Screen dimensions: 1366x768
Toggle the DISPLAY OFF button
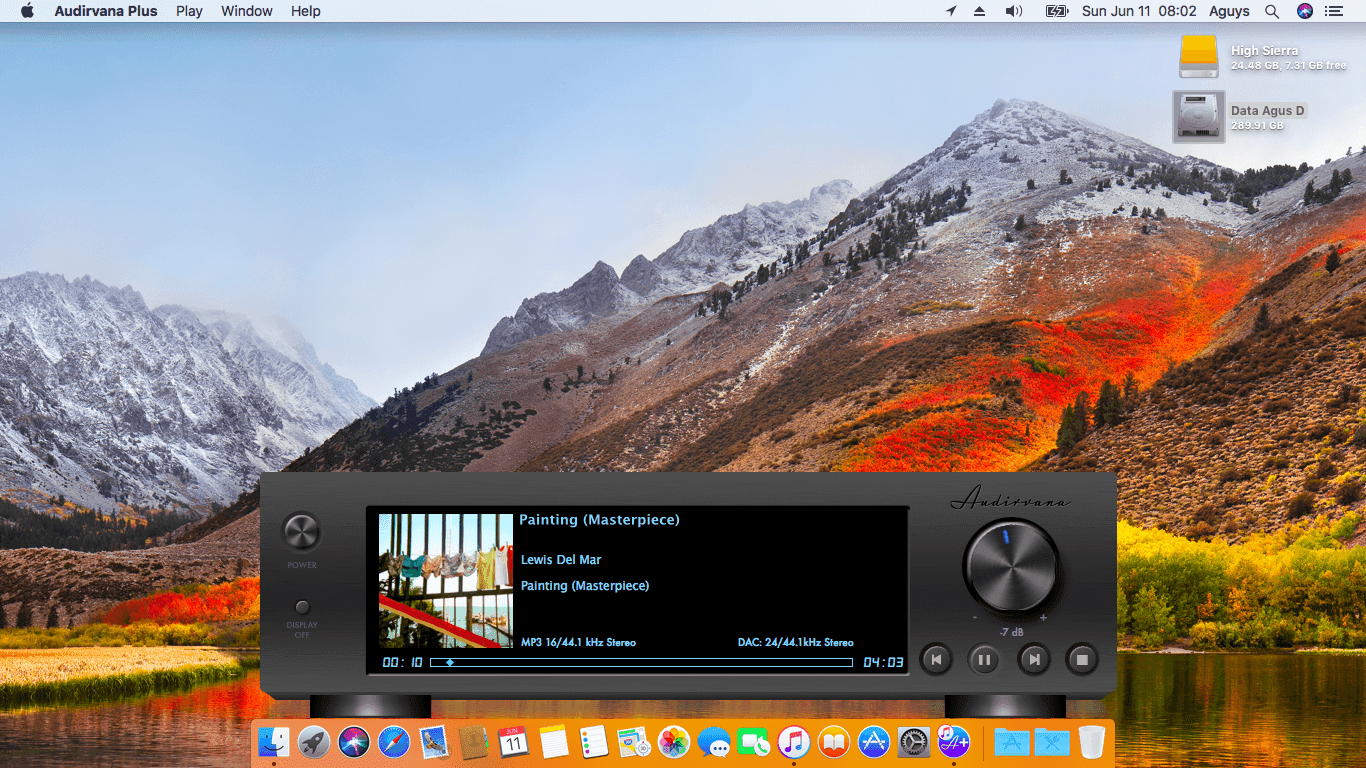pos(302,607)
